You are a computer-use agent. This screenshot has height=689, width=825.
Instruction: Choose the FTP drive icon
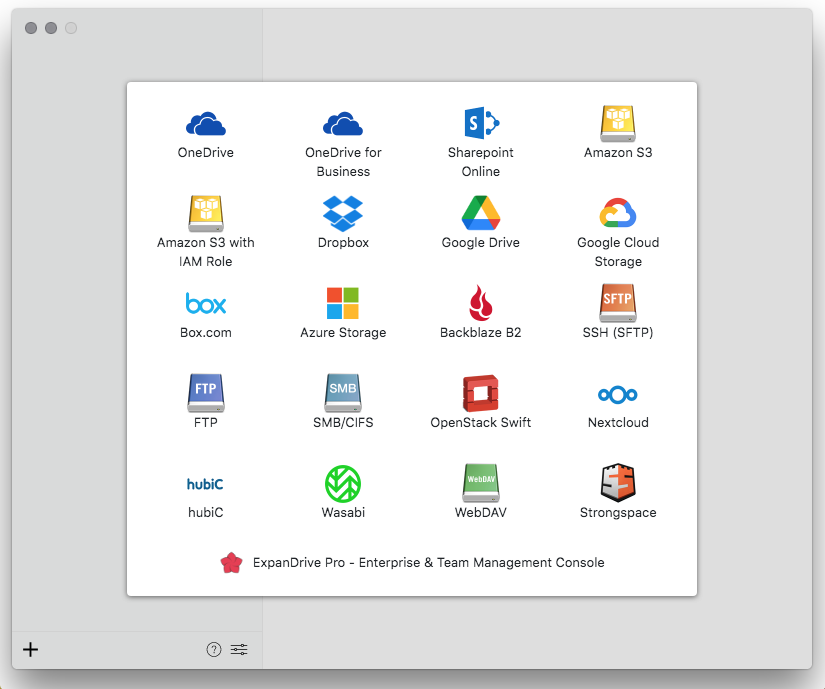[206, 394]
